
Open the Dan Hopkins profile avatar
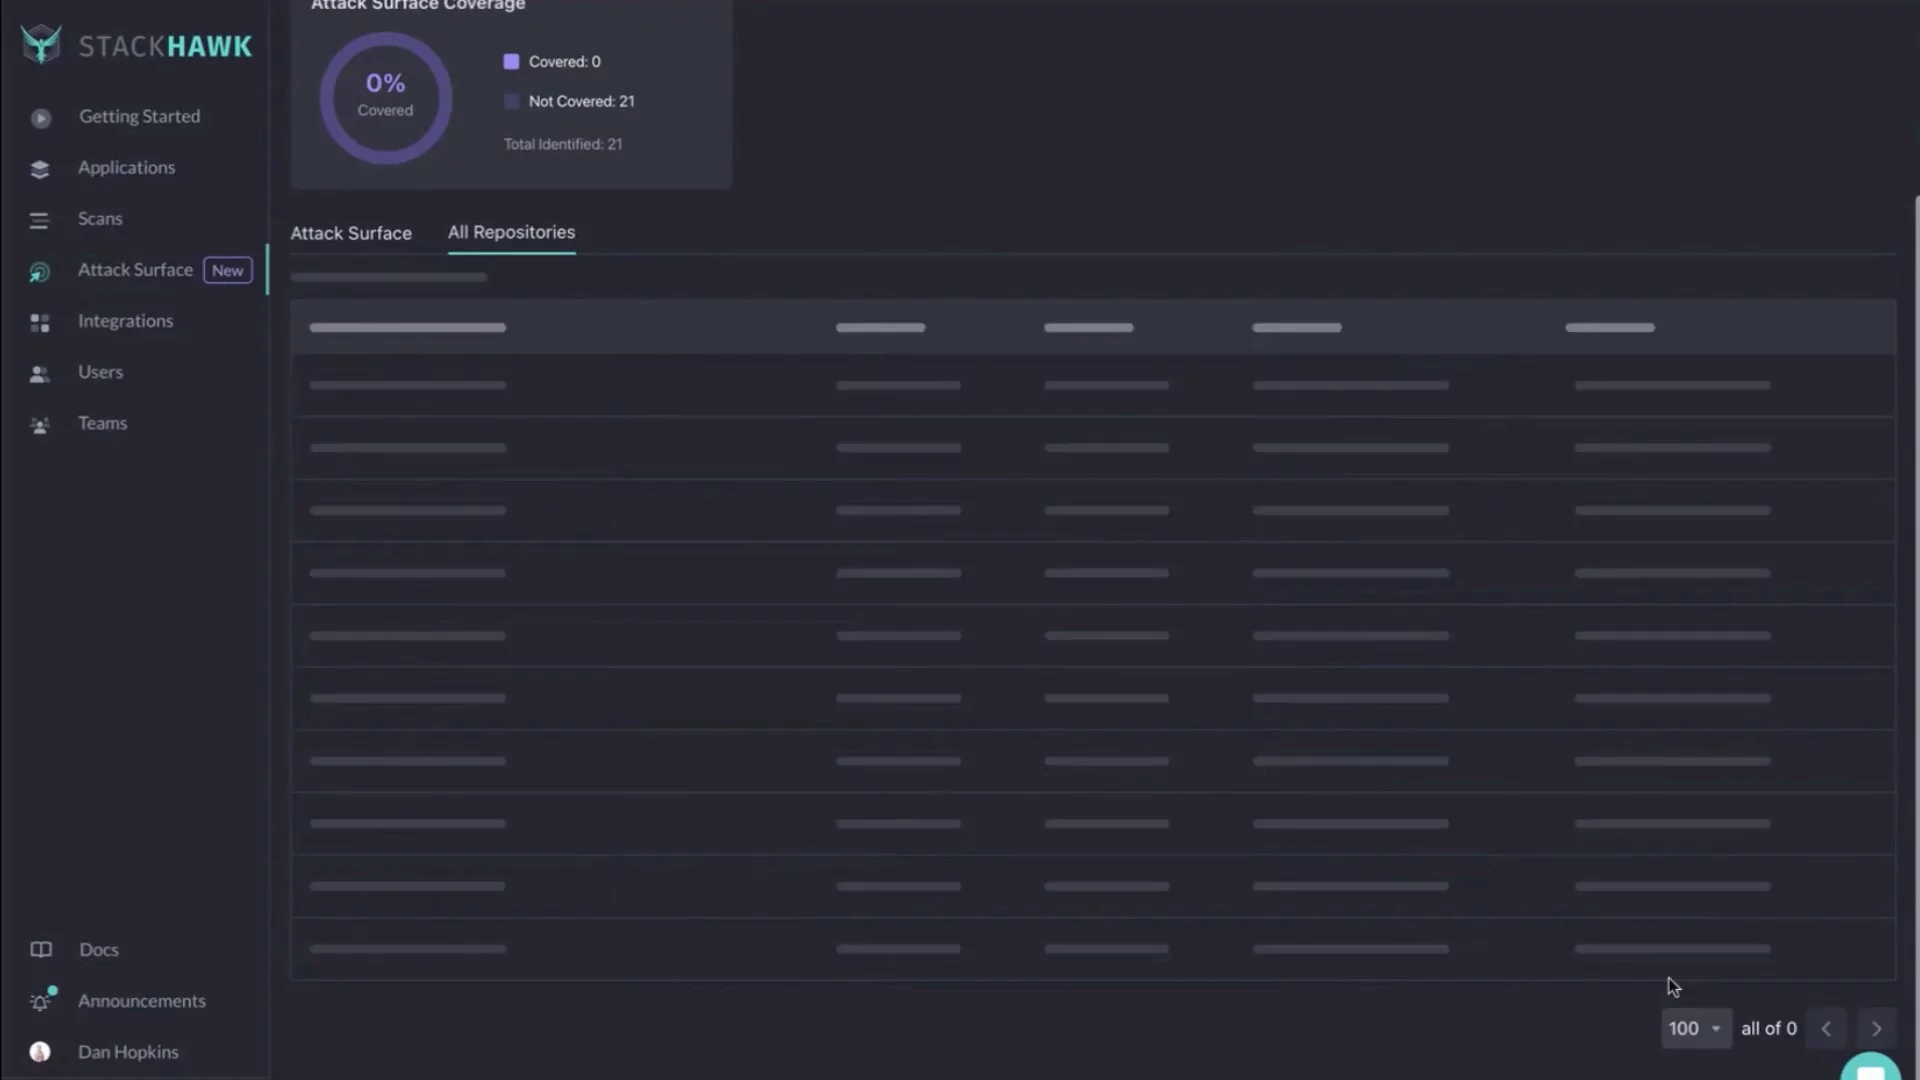tap(40, 1052)
